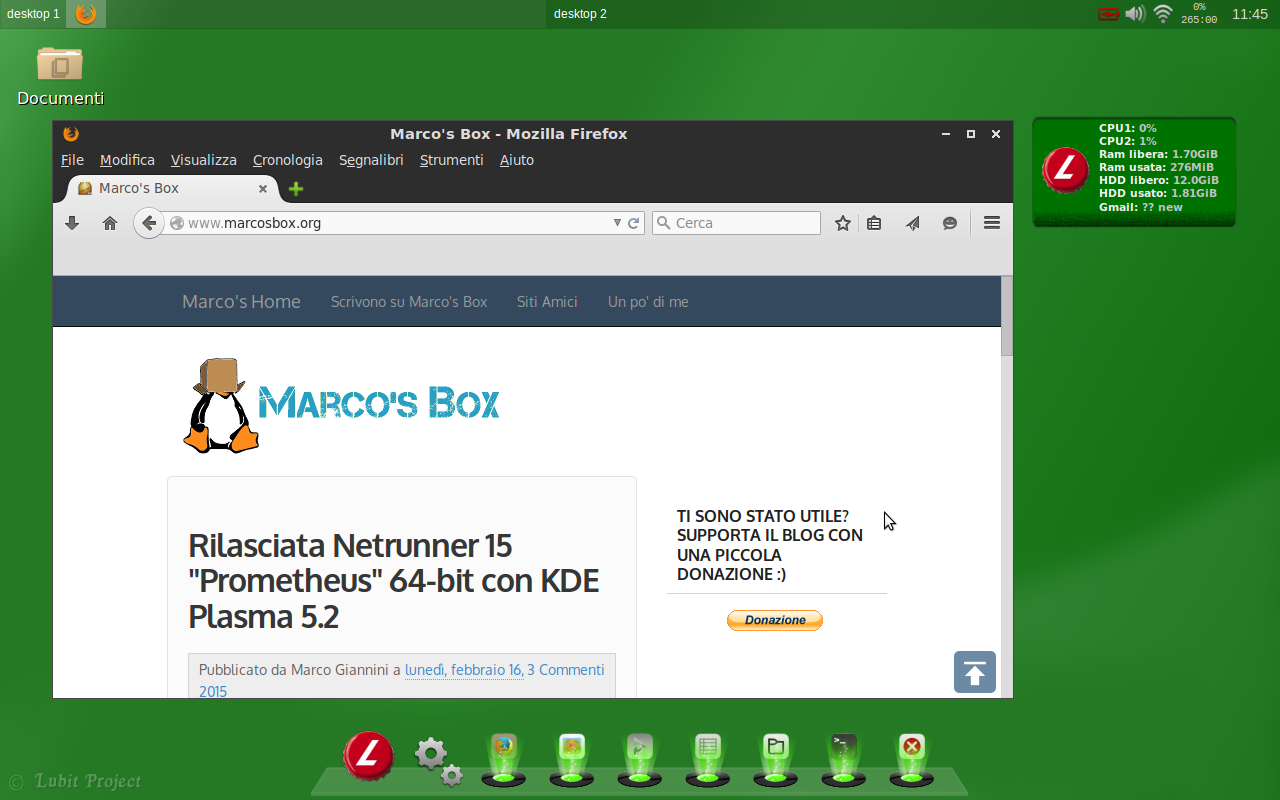Click the Lubit Project red L dock icon
Image resolution: width=1280 pixels, height=800 pixels.
click(367, 752)
